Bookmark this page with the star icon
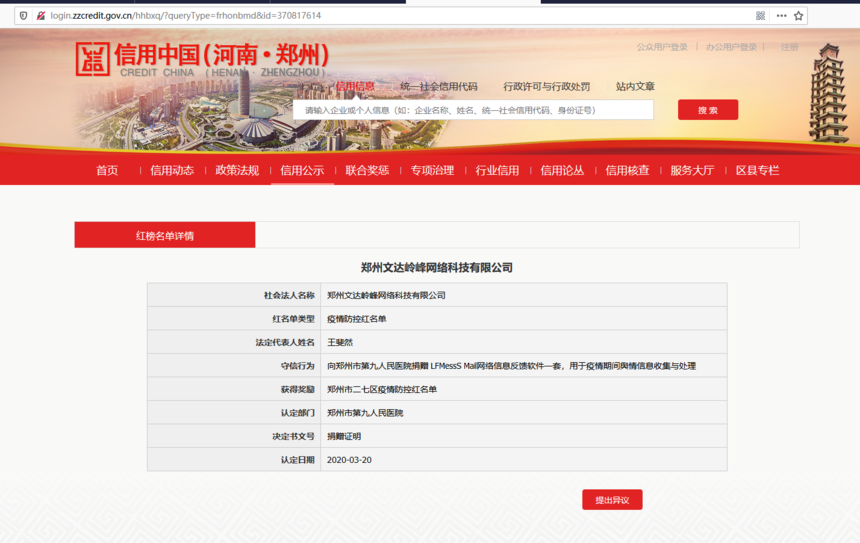The height and width of the screenshot is (543, 860). pos(798,16)
